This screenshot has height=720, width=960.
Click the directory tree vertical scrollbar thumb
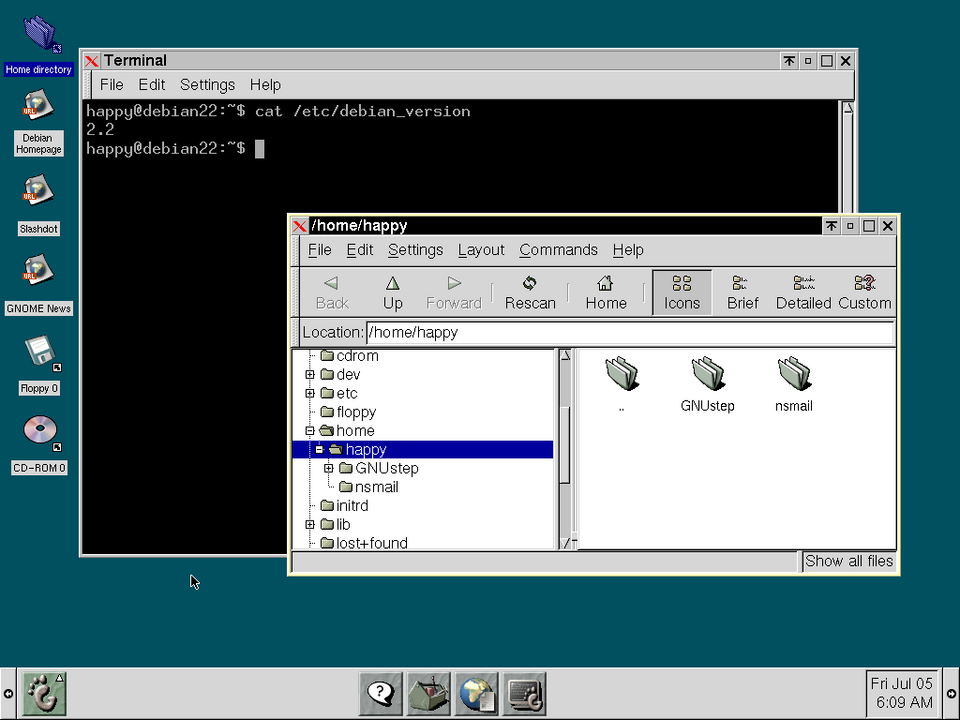click(x=565, y=444)
